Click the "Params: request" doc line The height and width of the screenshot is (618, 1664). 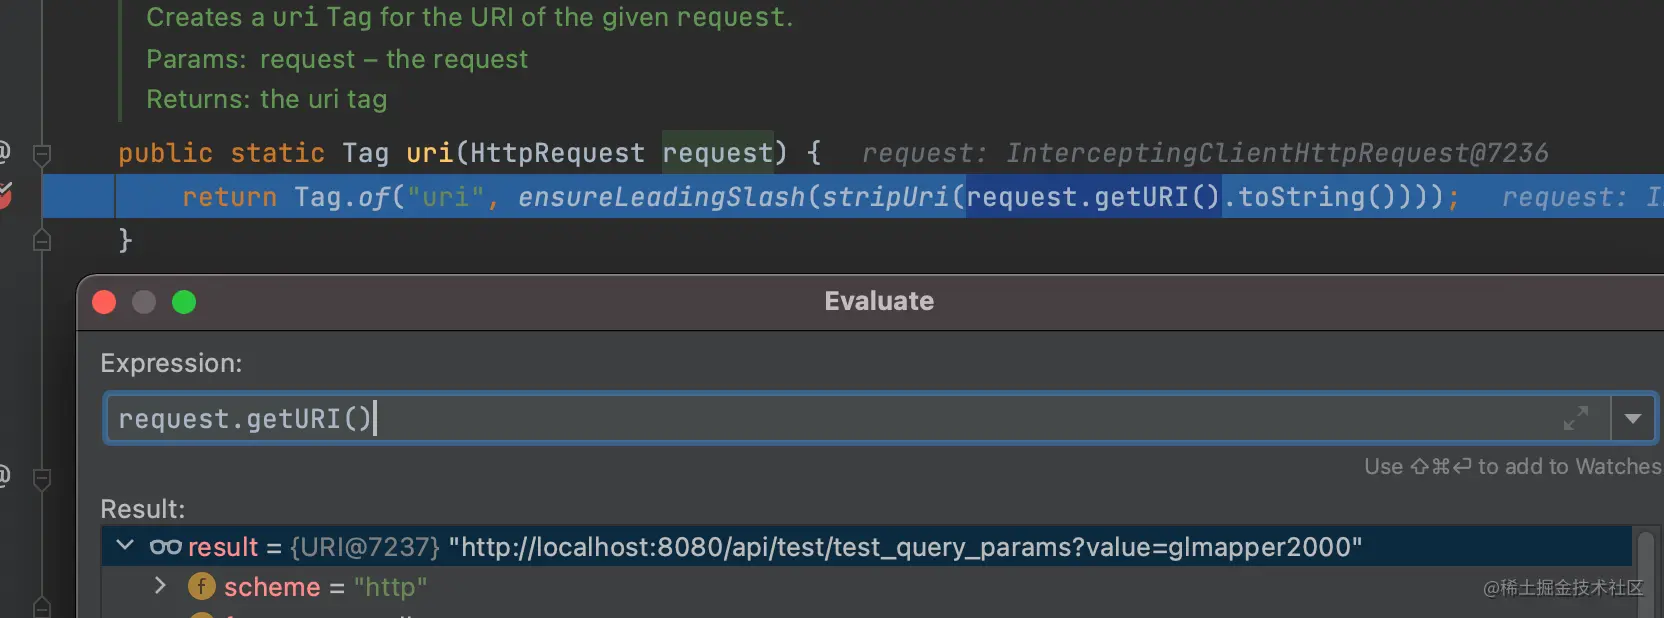(x=336, y=59)
